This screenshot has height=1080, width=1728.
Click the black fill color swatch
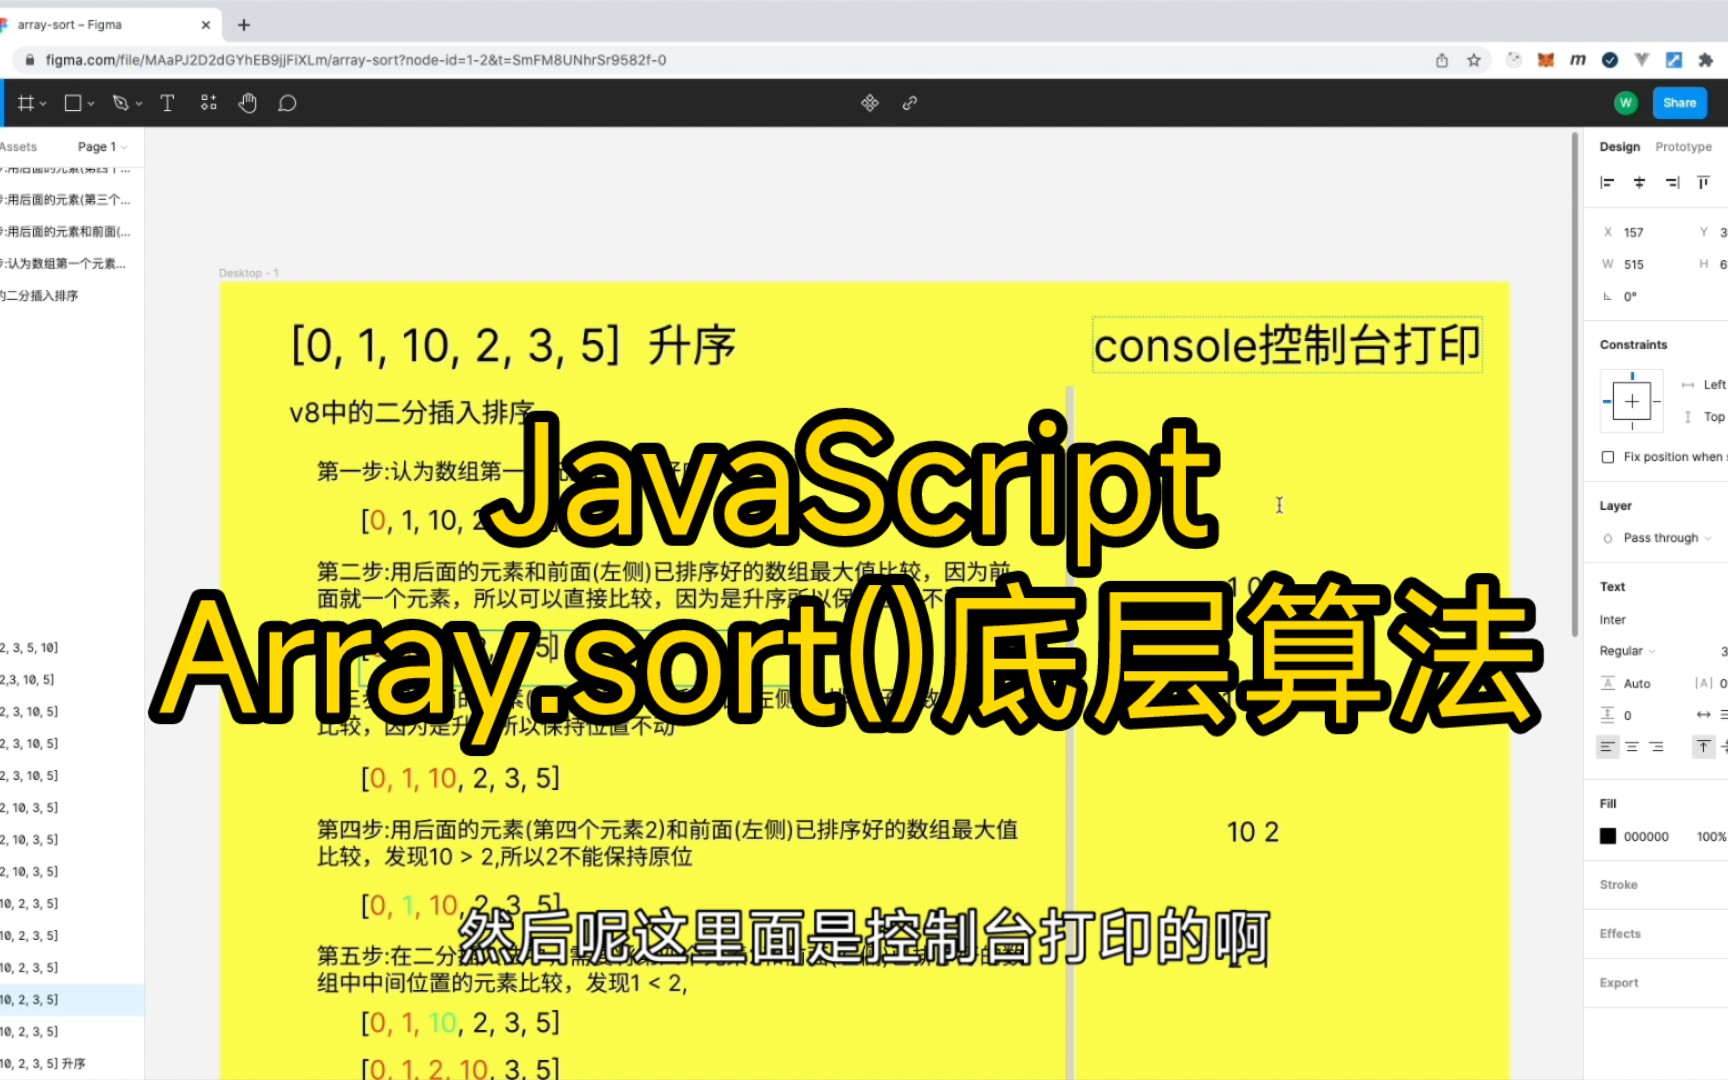[x=1607, y=835]
